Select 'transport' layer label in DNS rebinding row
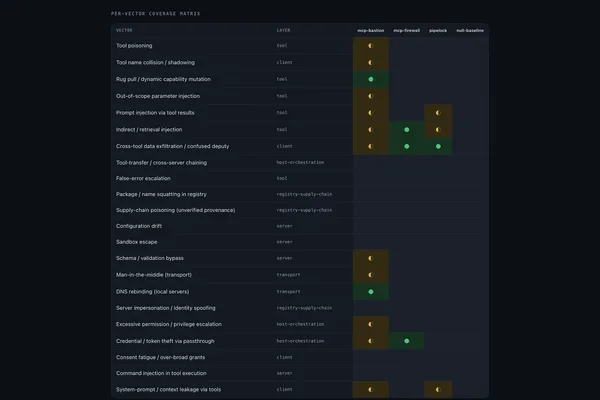Screen dimensions: 600x400 click(x=289, y=292)
